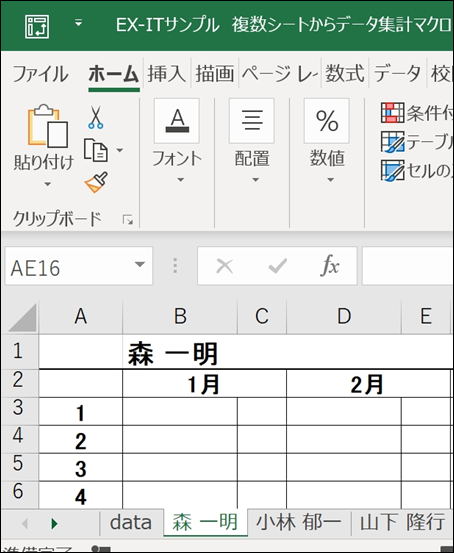Click テーブルとして書式設定 icon
The width and height of the screenshot is (454, 553).
[x=393, y=142]
